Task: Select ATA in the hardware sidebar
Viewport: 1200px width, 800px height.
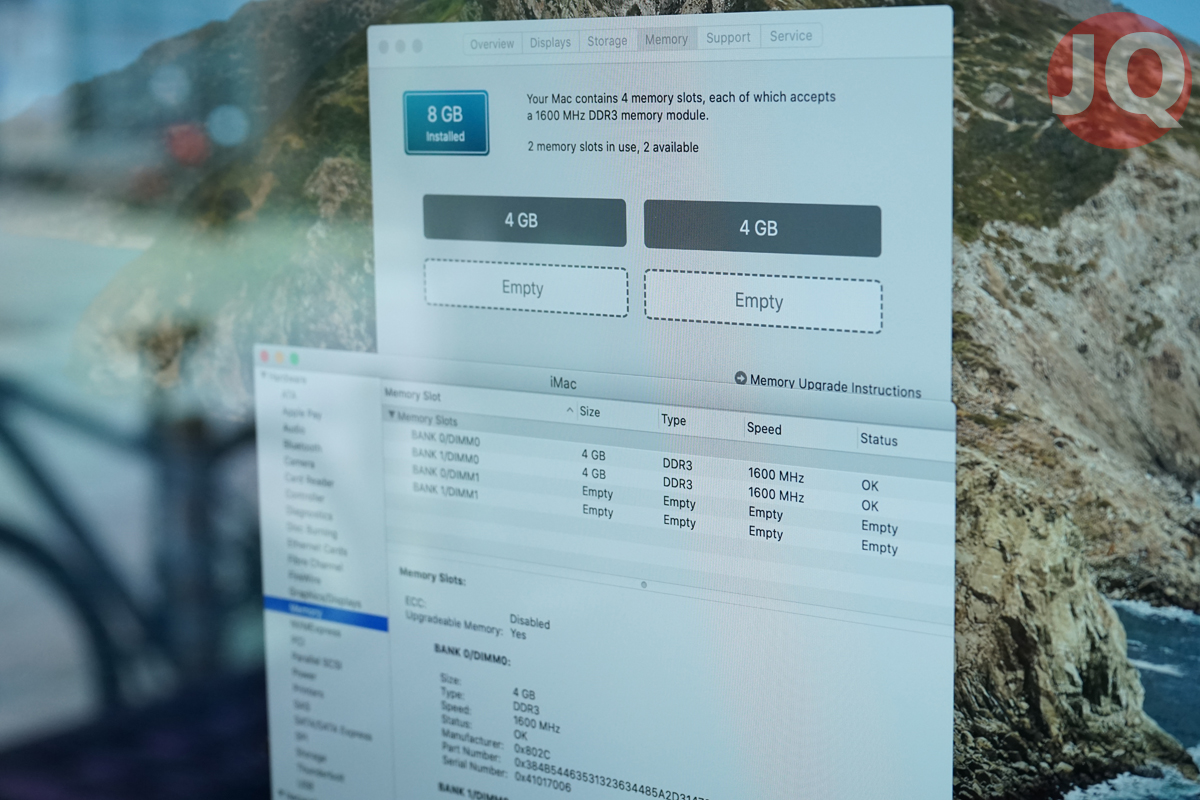Action: (x=289, y=396)
